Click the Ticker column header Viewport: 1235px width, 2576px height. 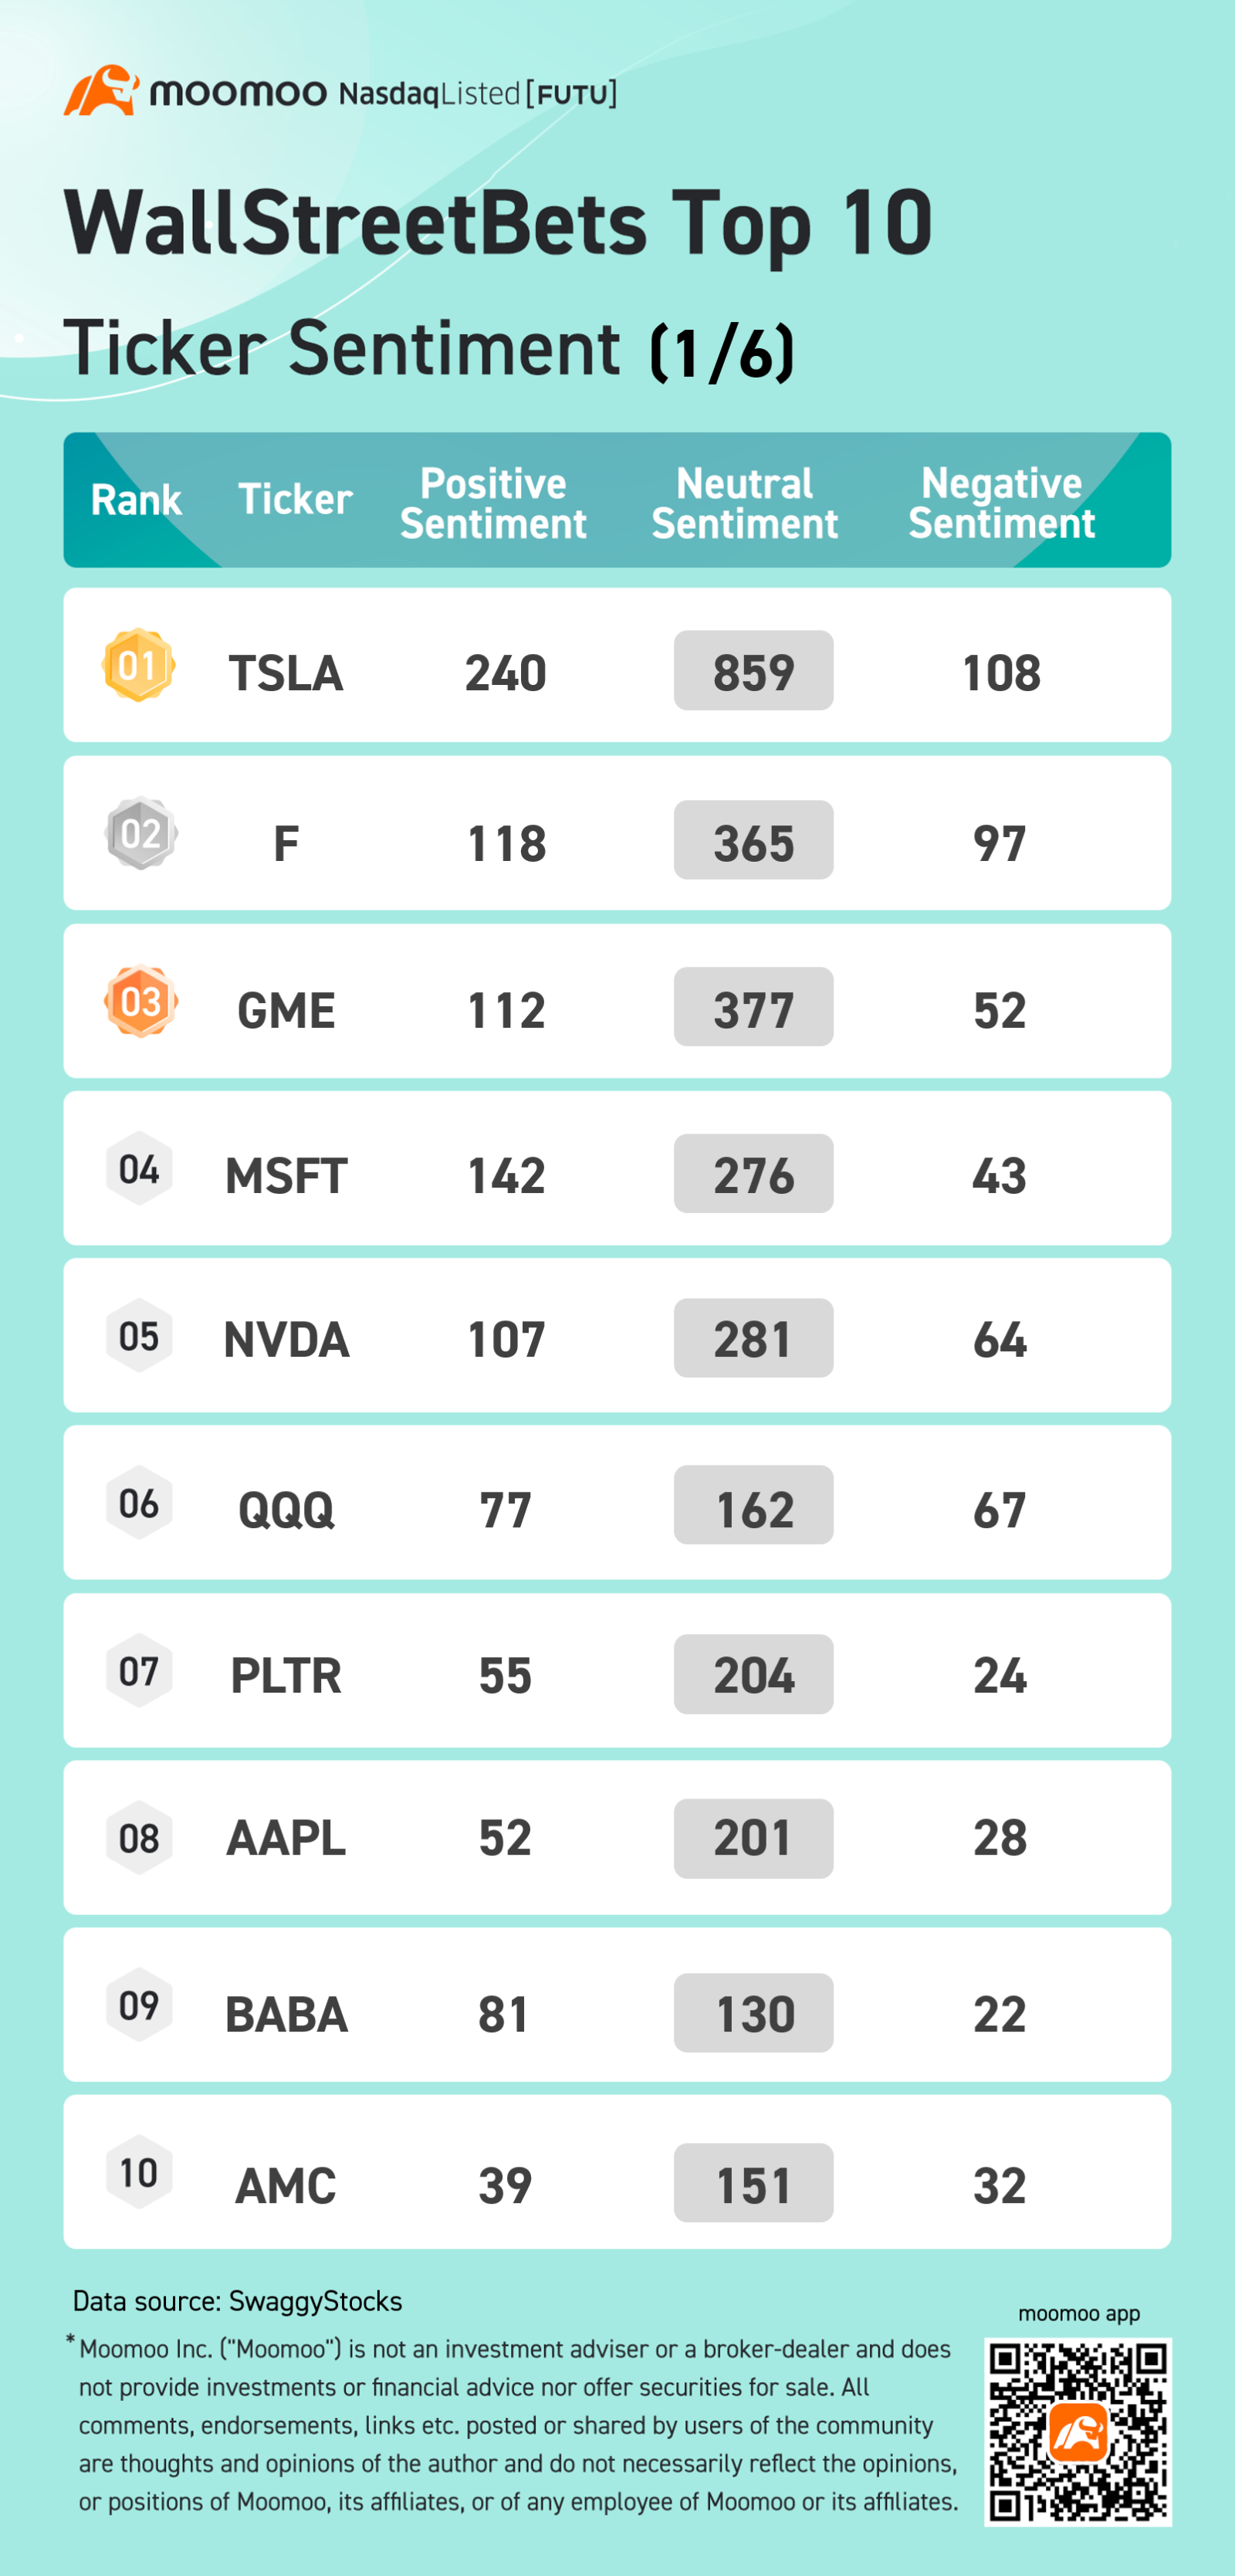[295, 498]
